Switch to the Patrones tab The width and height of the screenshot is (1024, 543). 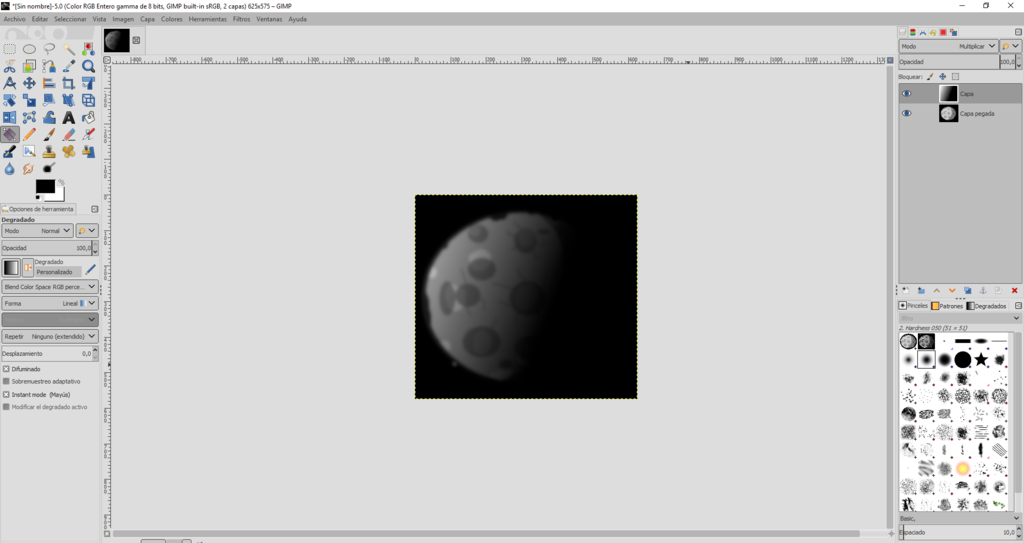click(x=948, y=306)
